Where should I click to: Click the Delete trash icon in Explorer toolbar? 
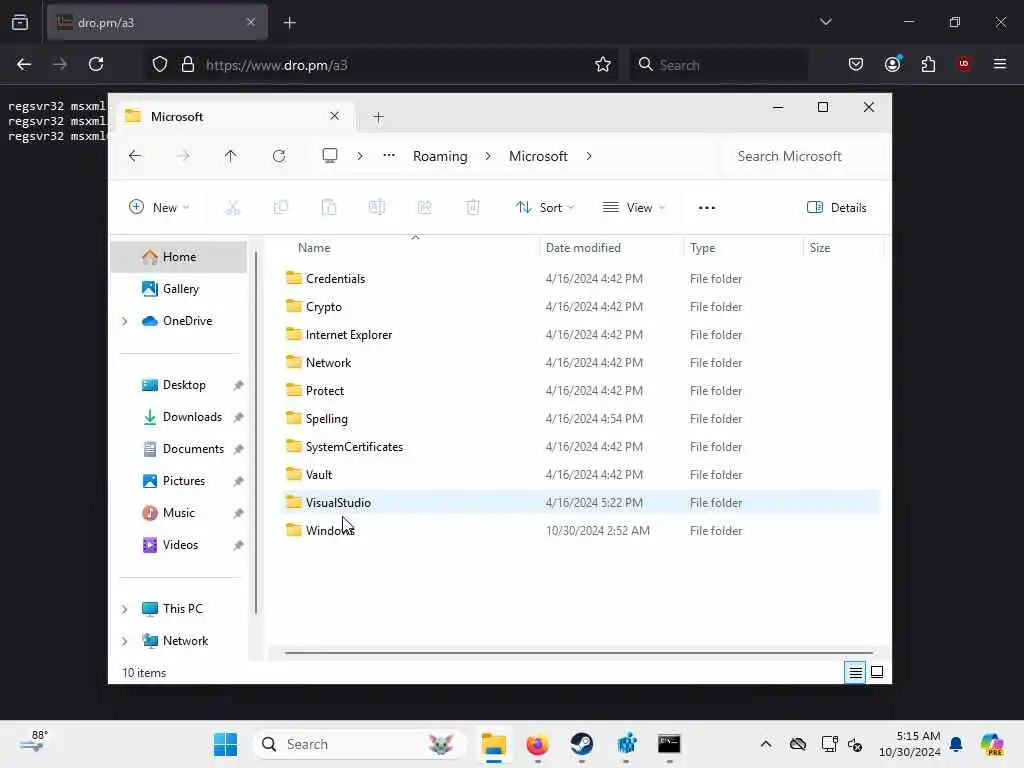point(473,208)
